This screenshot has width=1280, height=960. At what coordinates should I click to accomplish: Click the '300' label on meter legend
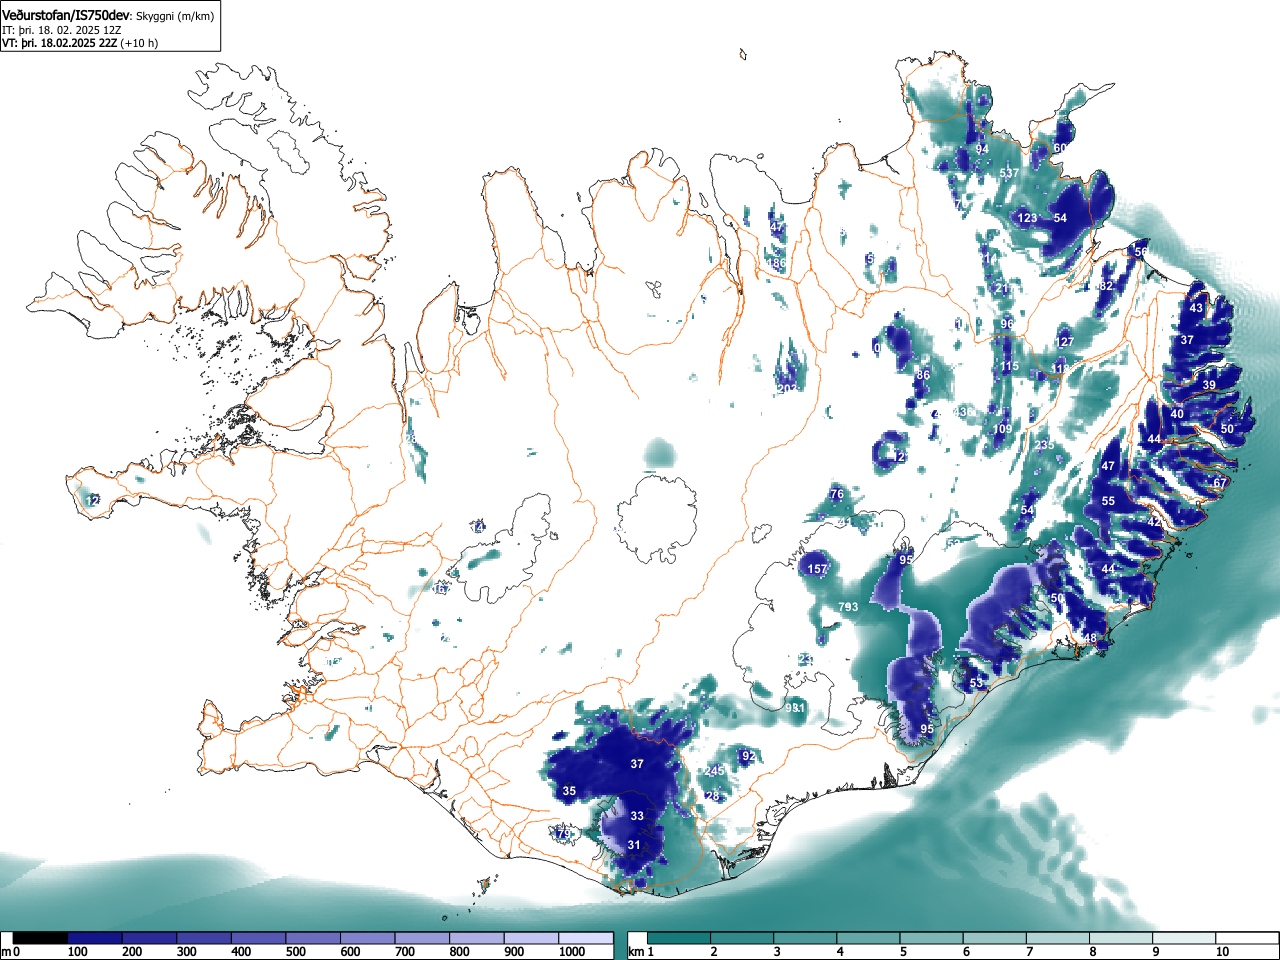[186, 952]
